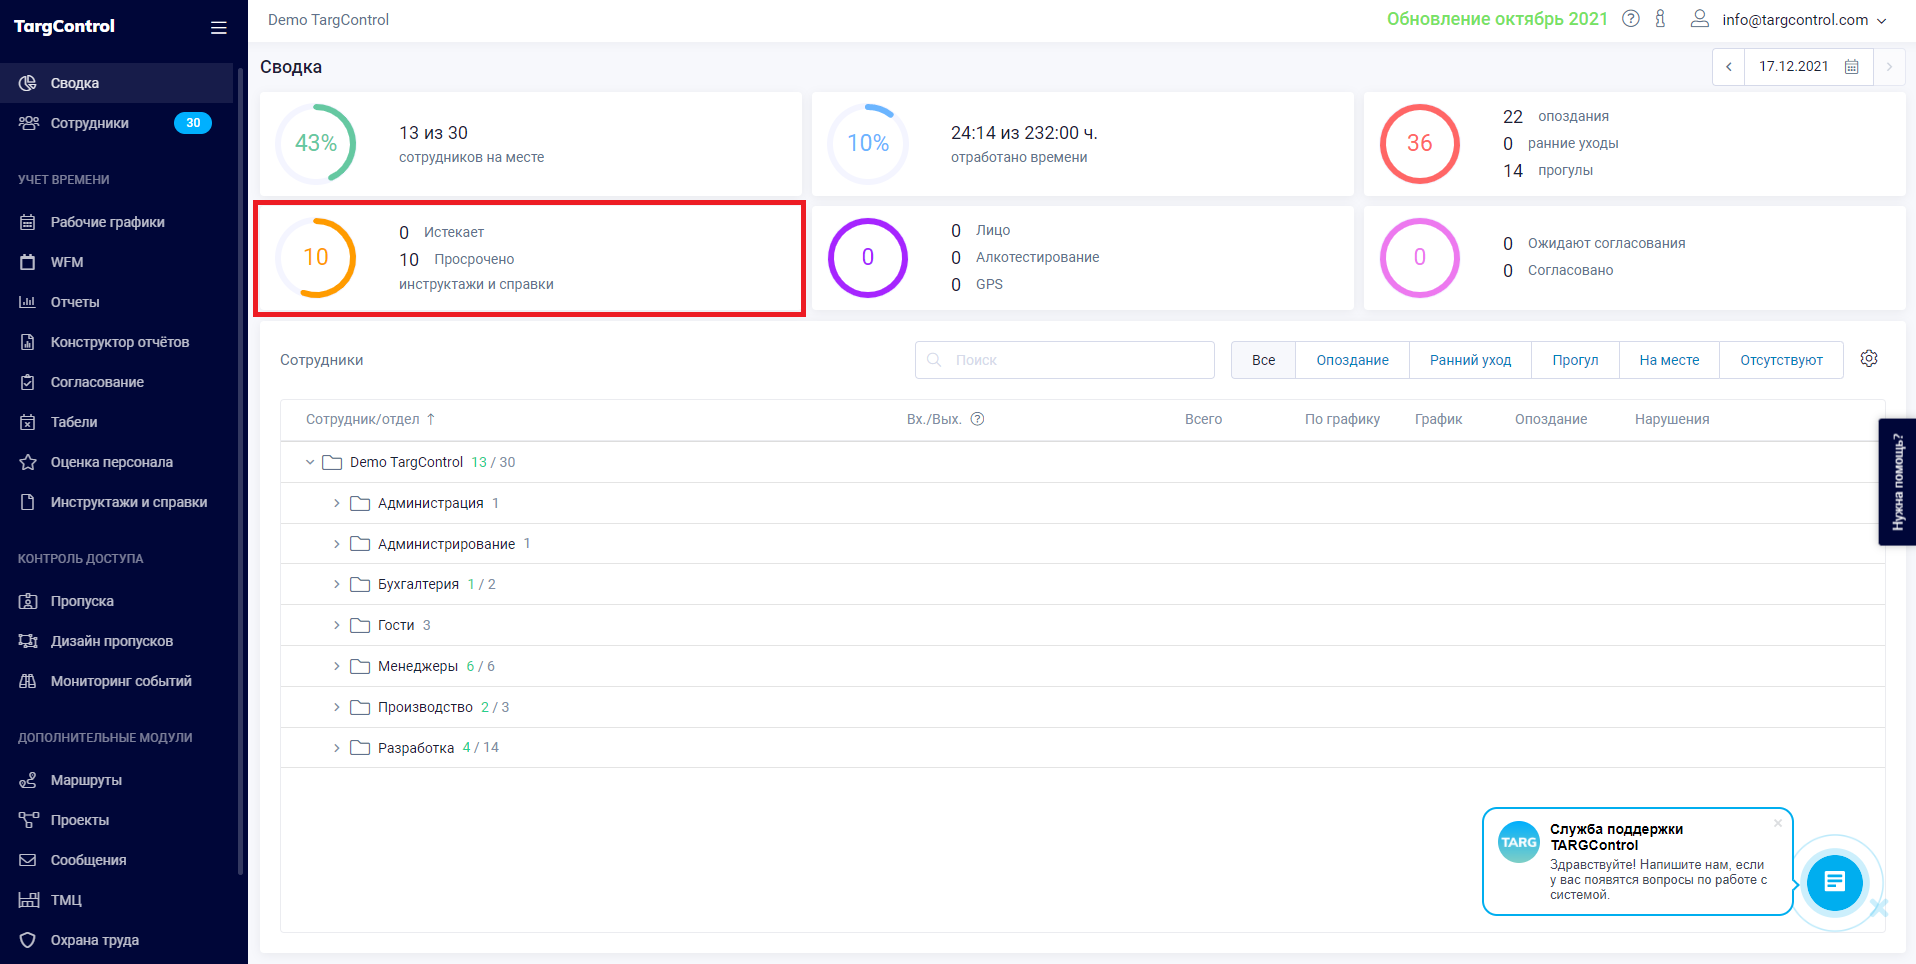The height and width of the screenshot is (964, 1916).
Task: Click the Алкотестирование stat
Action: coord(1025,257)
